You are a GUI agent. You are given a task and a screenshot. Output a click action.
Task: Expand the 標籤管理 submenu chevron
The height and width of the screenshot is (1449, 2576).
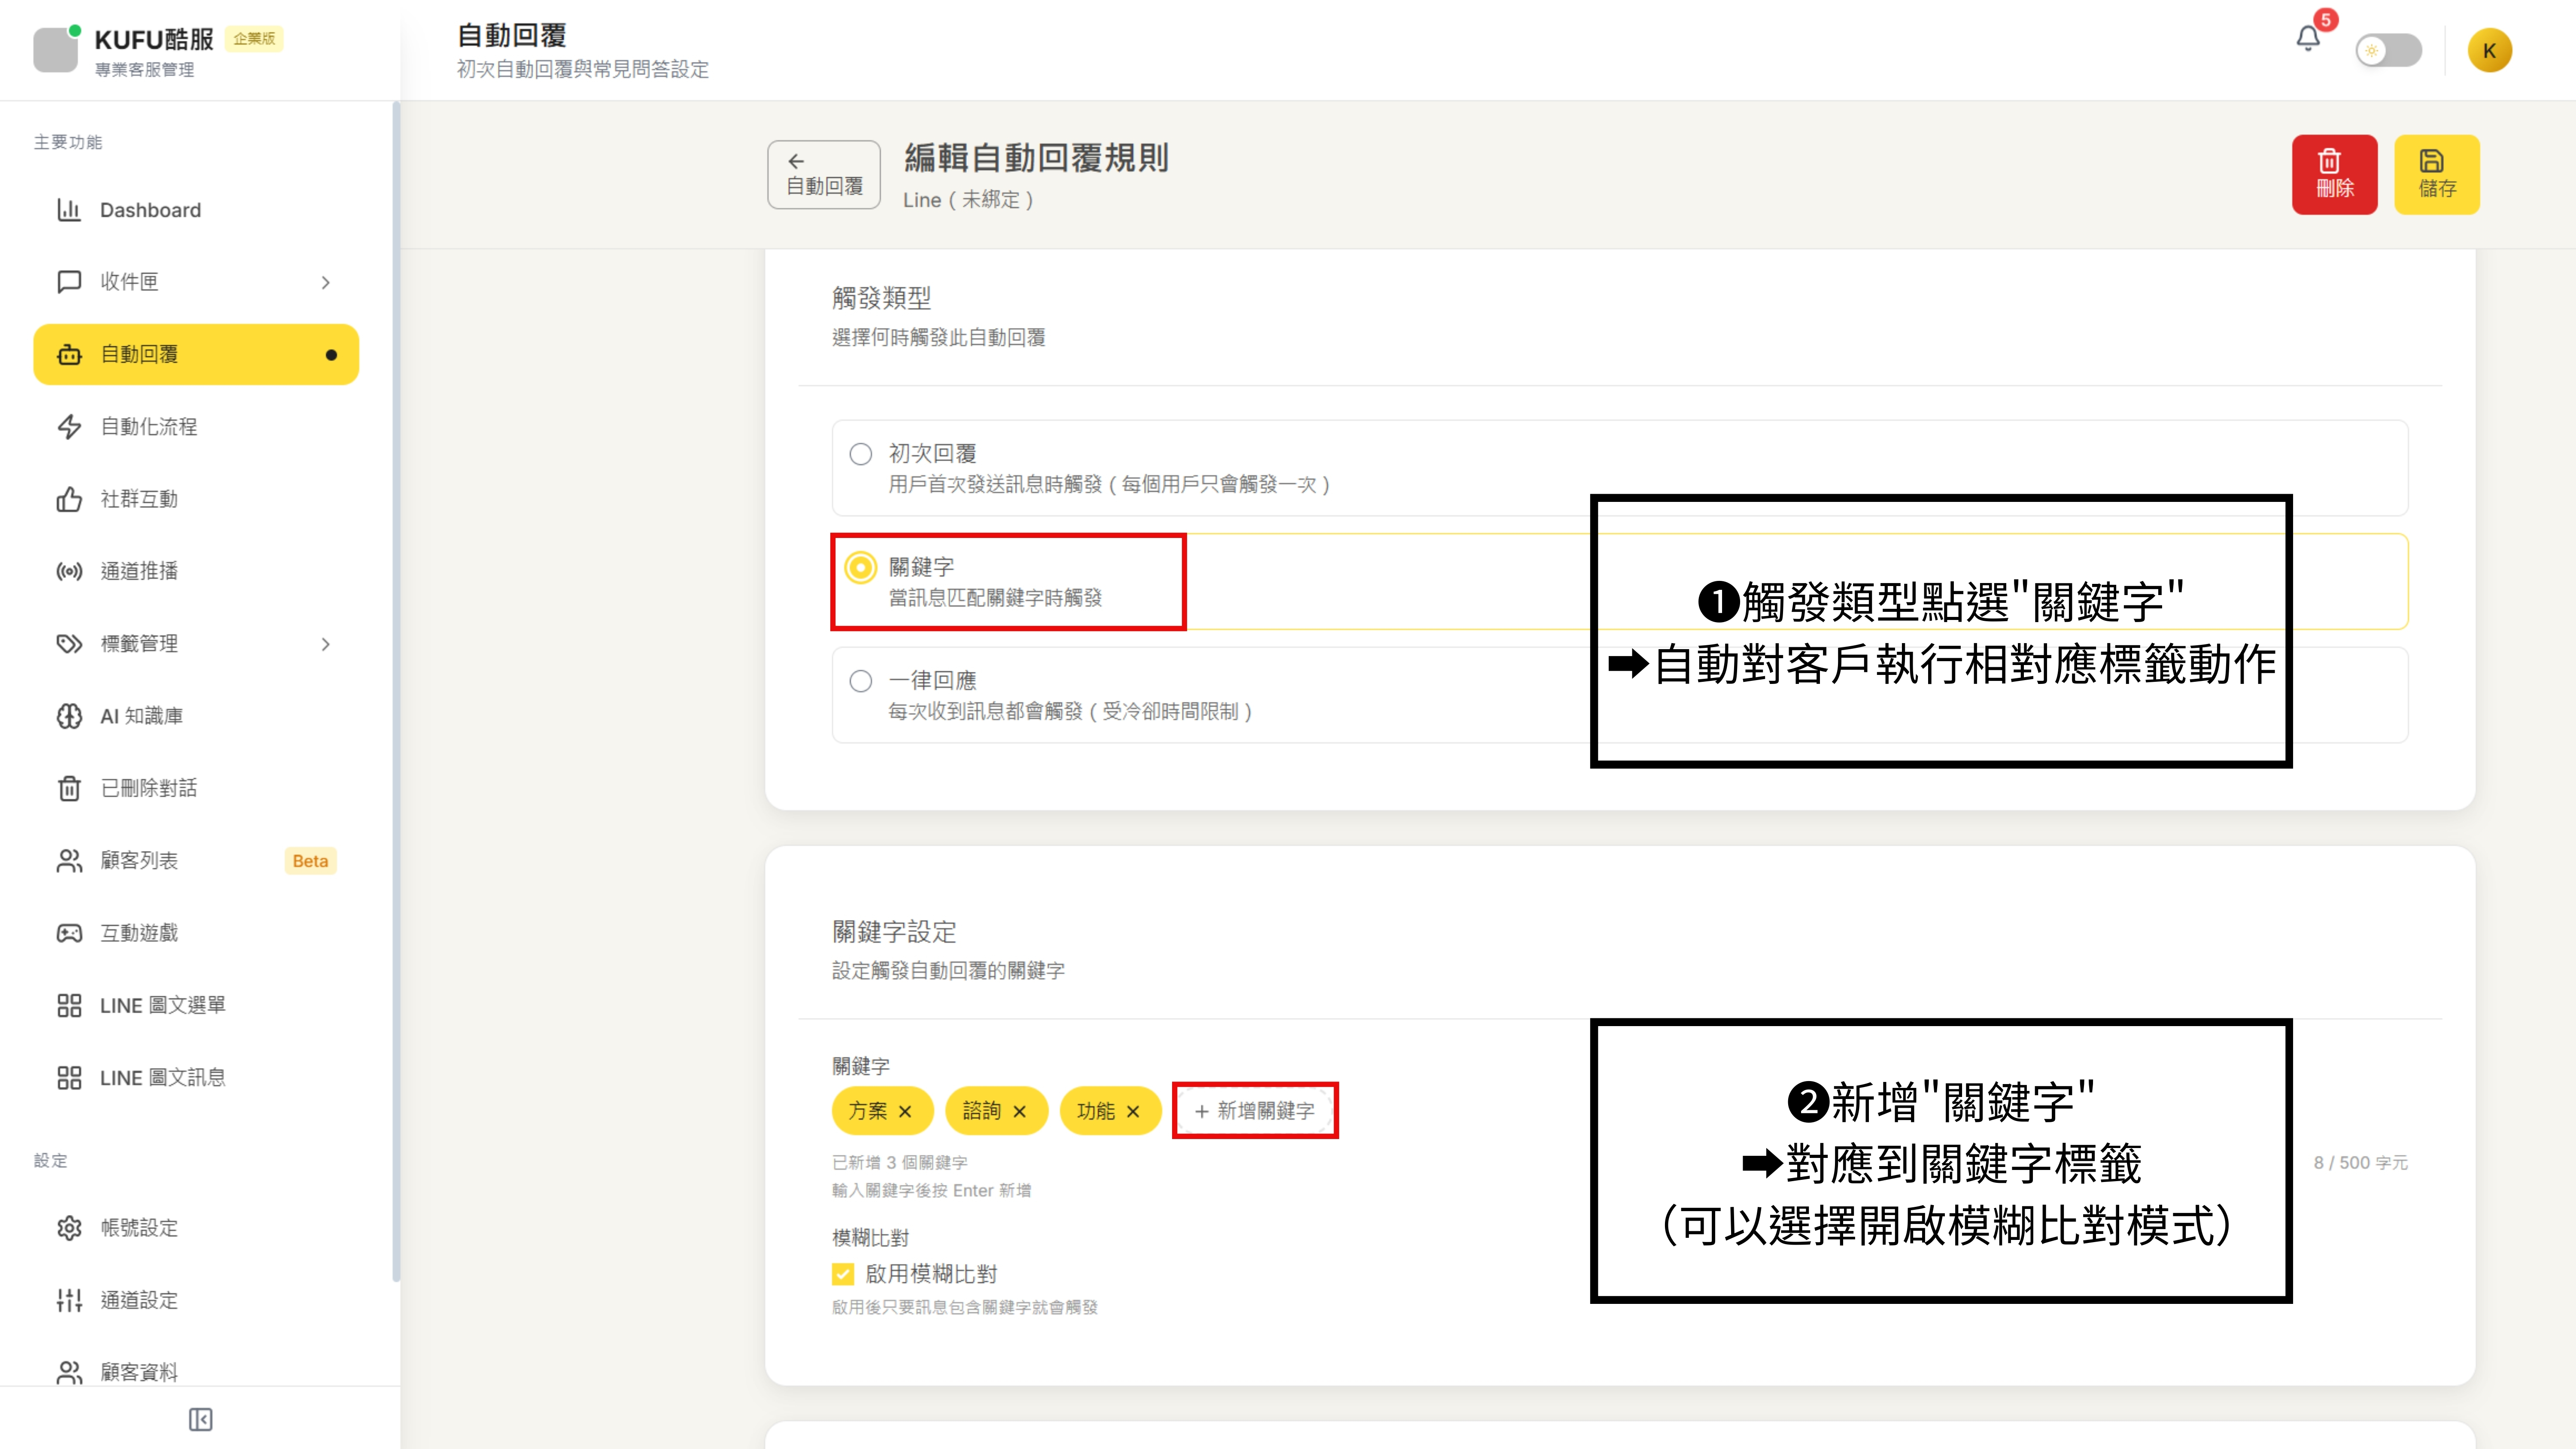click(x=325, y=644)
